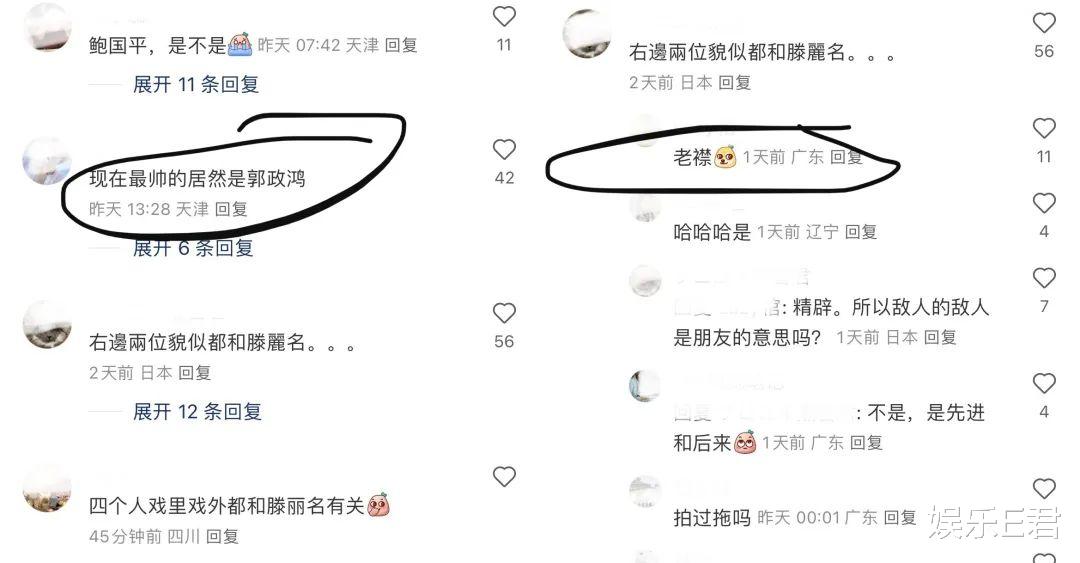
Task: Like the 精辟 reply with 7 likes
Action: coord(1044,278)
